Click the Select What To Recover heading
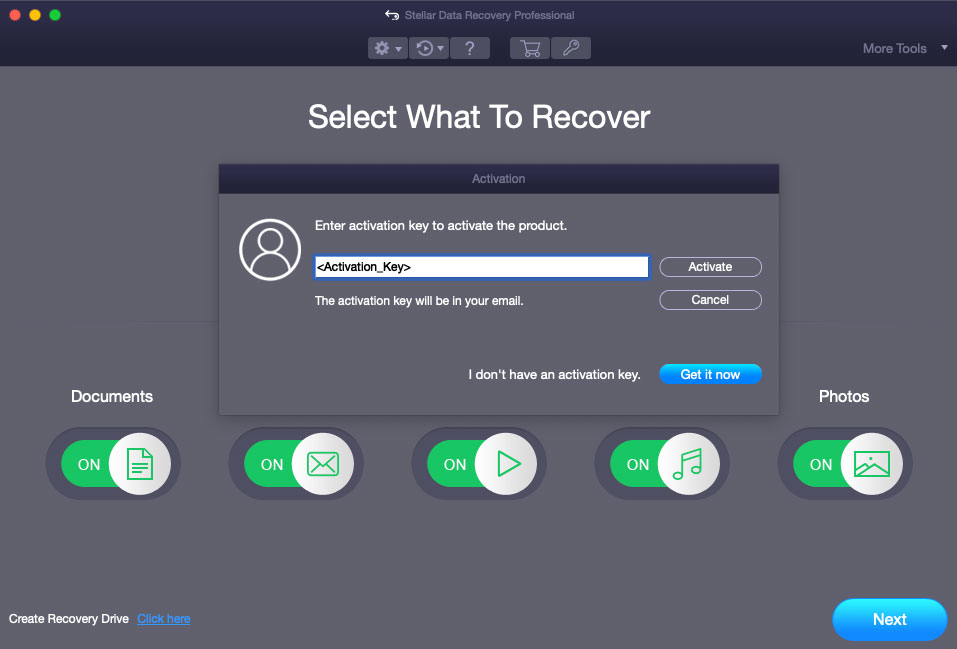 pos(479,117)
